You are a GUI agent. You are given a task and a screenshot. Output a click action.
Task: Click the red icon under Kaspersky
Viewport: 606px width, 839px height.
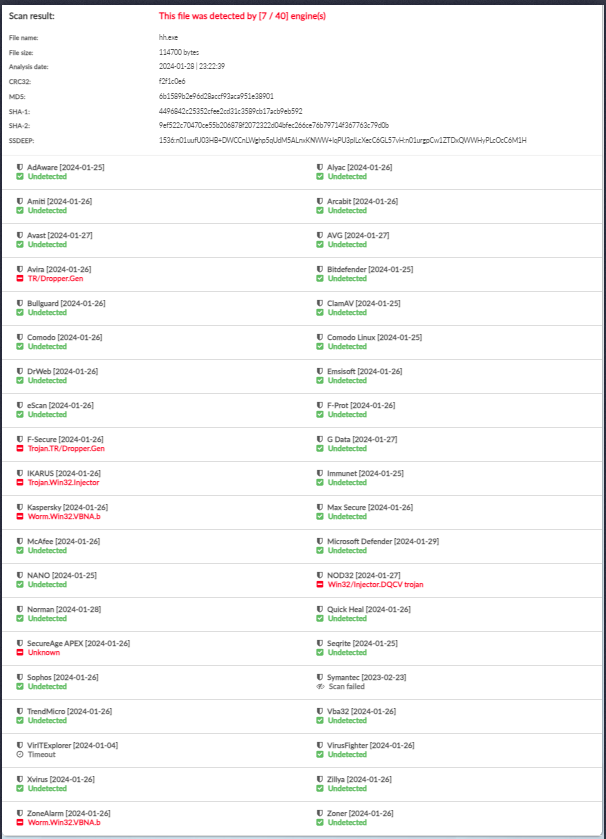(20, 516)
